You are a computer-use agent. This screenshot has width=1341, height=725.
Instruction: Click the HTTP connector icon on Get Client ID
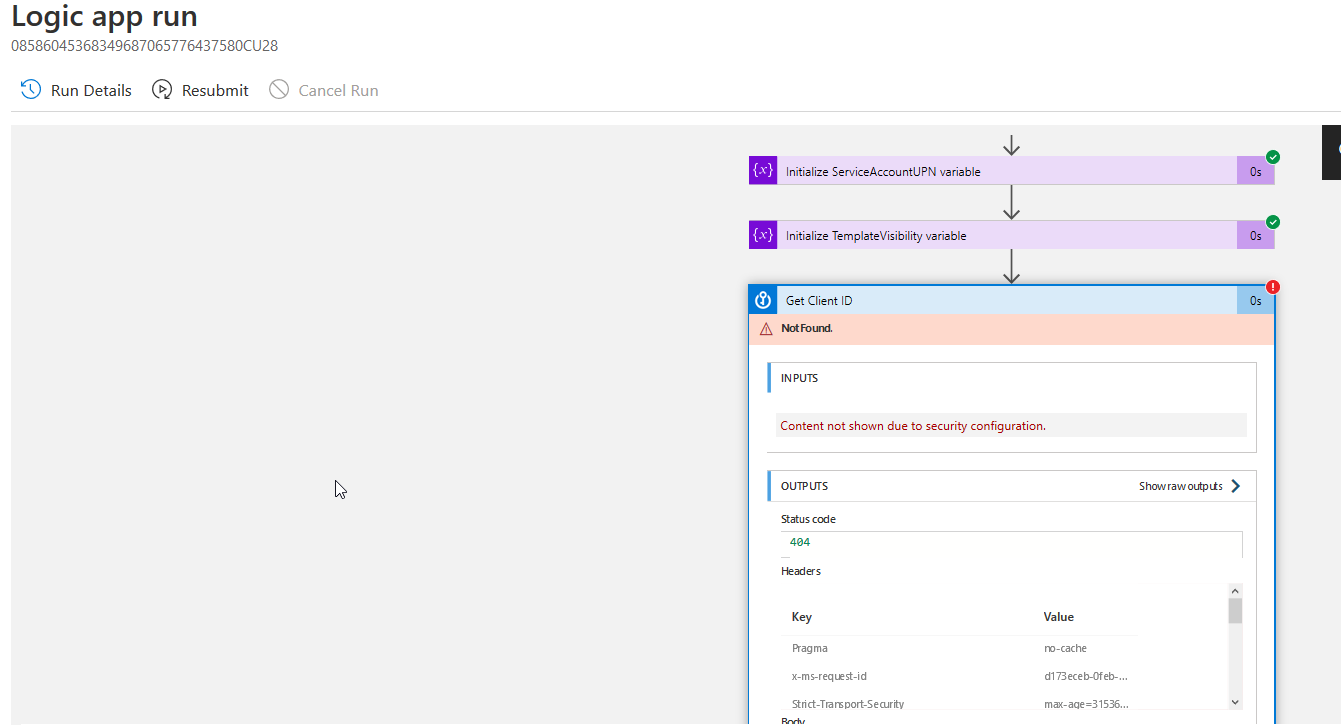pos(763,299)
